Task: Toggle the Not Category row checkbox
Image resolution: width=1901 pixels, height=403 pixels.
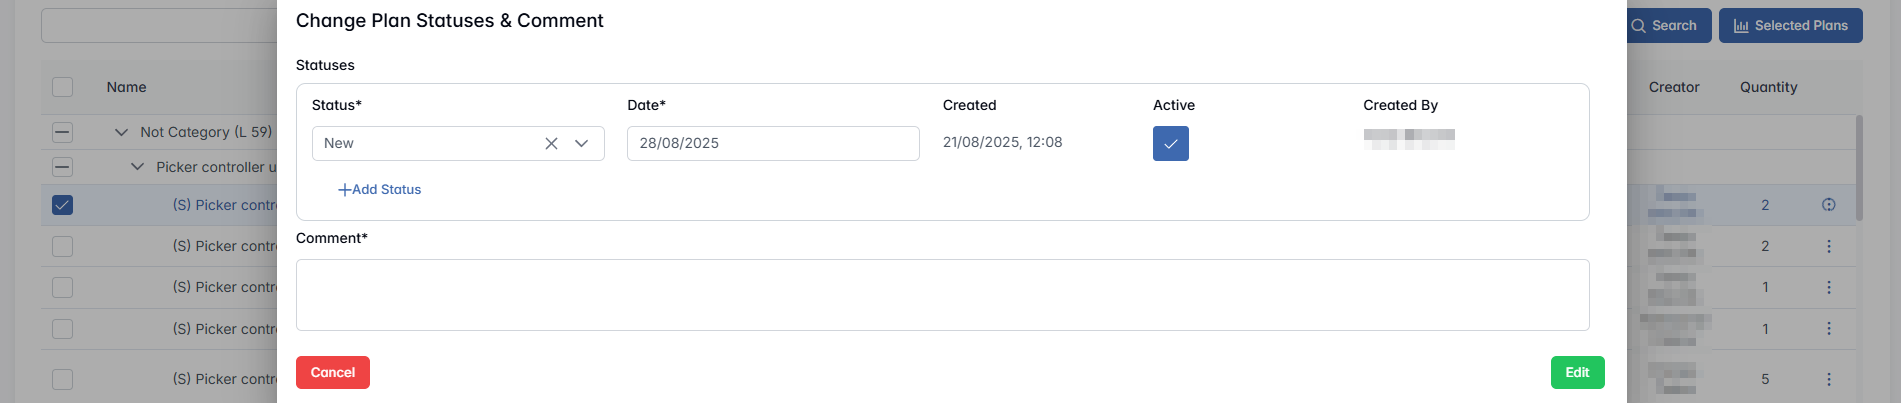Action: 62,132
